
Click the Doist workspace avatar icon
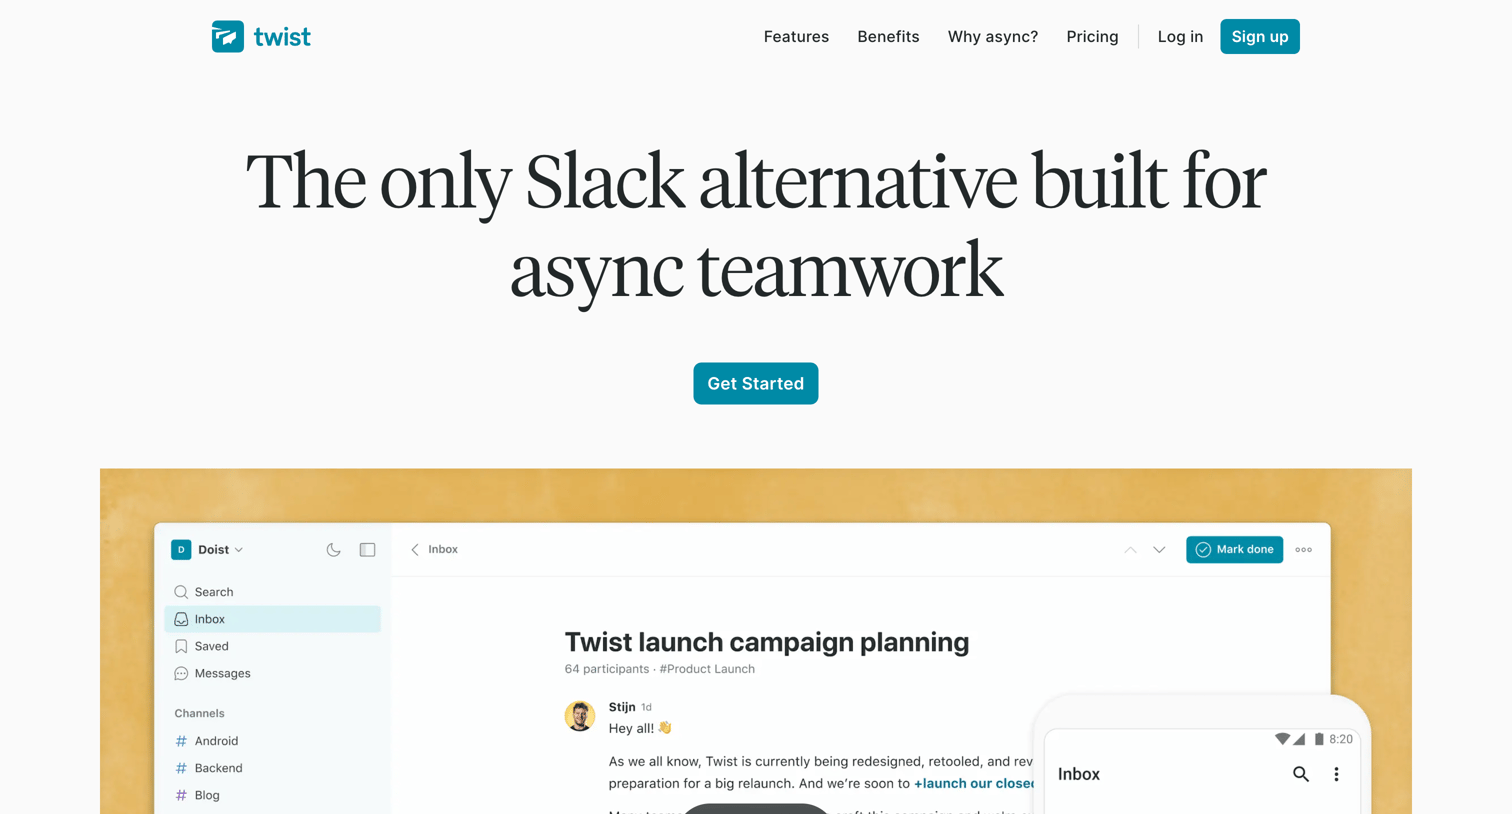point(181,550)
